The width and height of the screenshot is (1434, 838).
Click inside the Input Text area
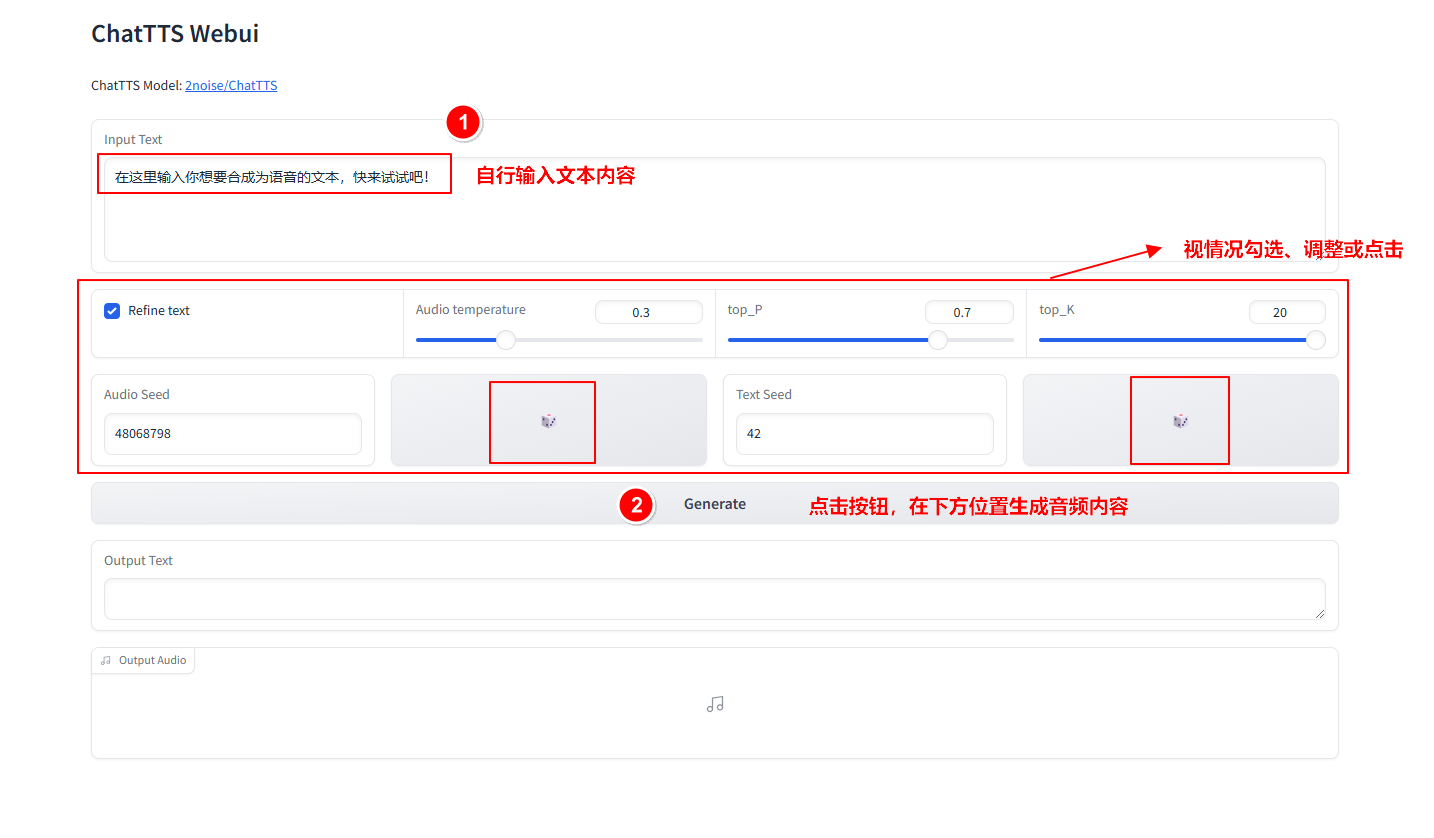[714, 220]
